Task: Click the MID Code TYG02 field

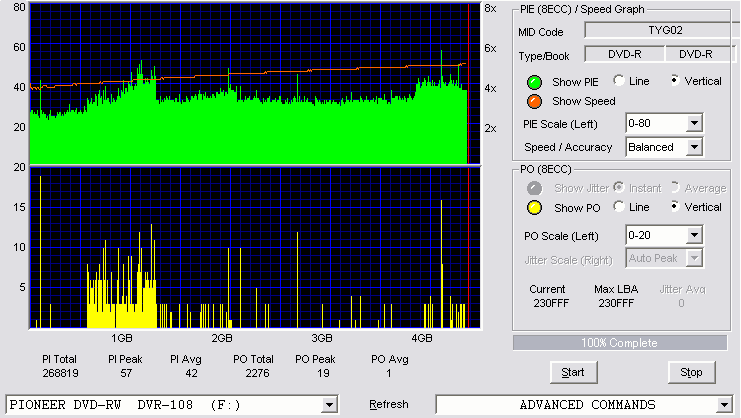Action: click(x=662, y=30)
